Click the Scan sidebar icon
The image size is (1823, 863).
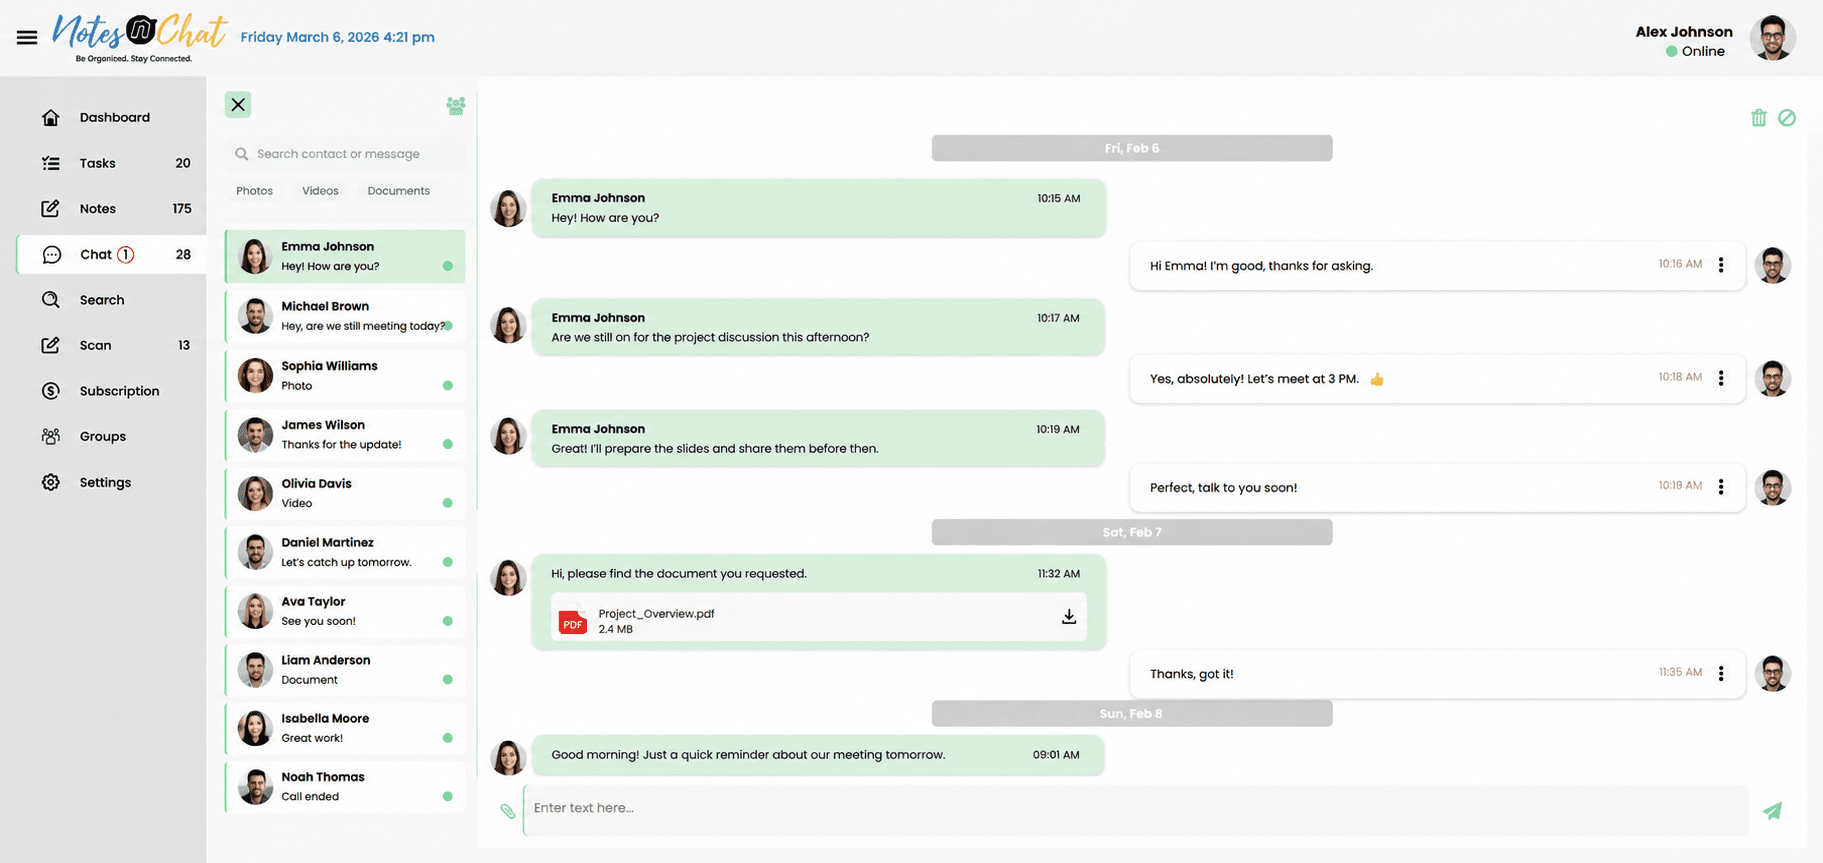51,345
